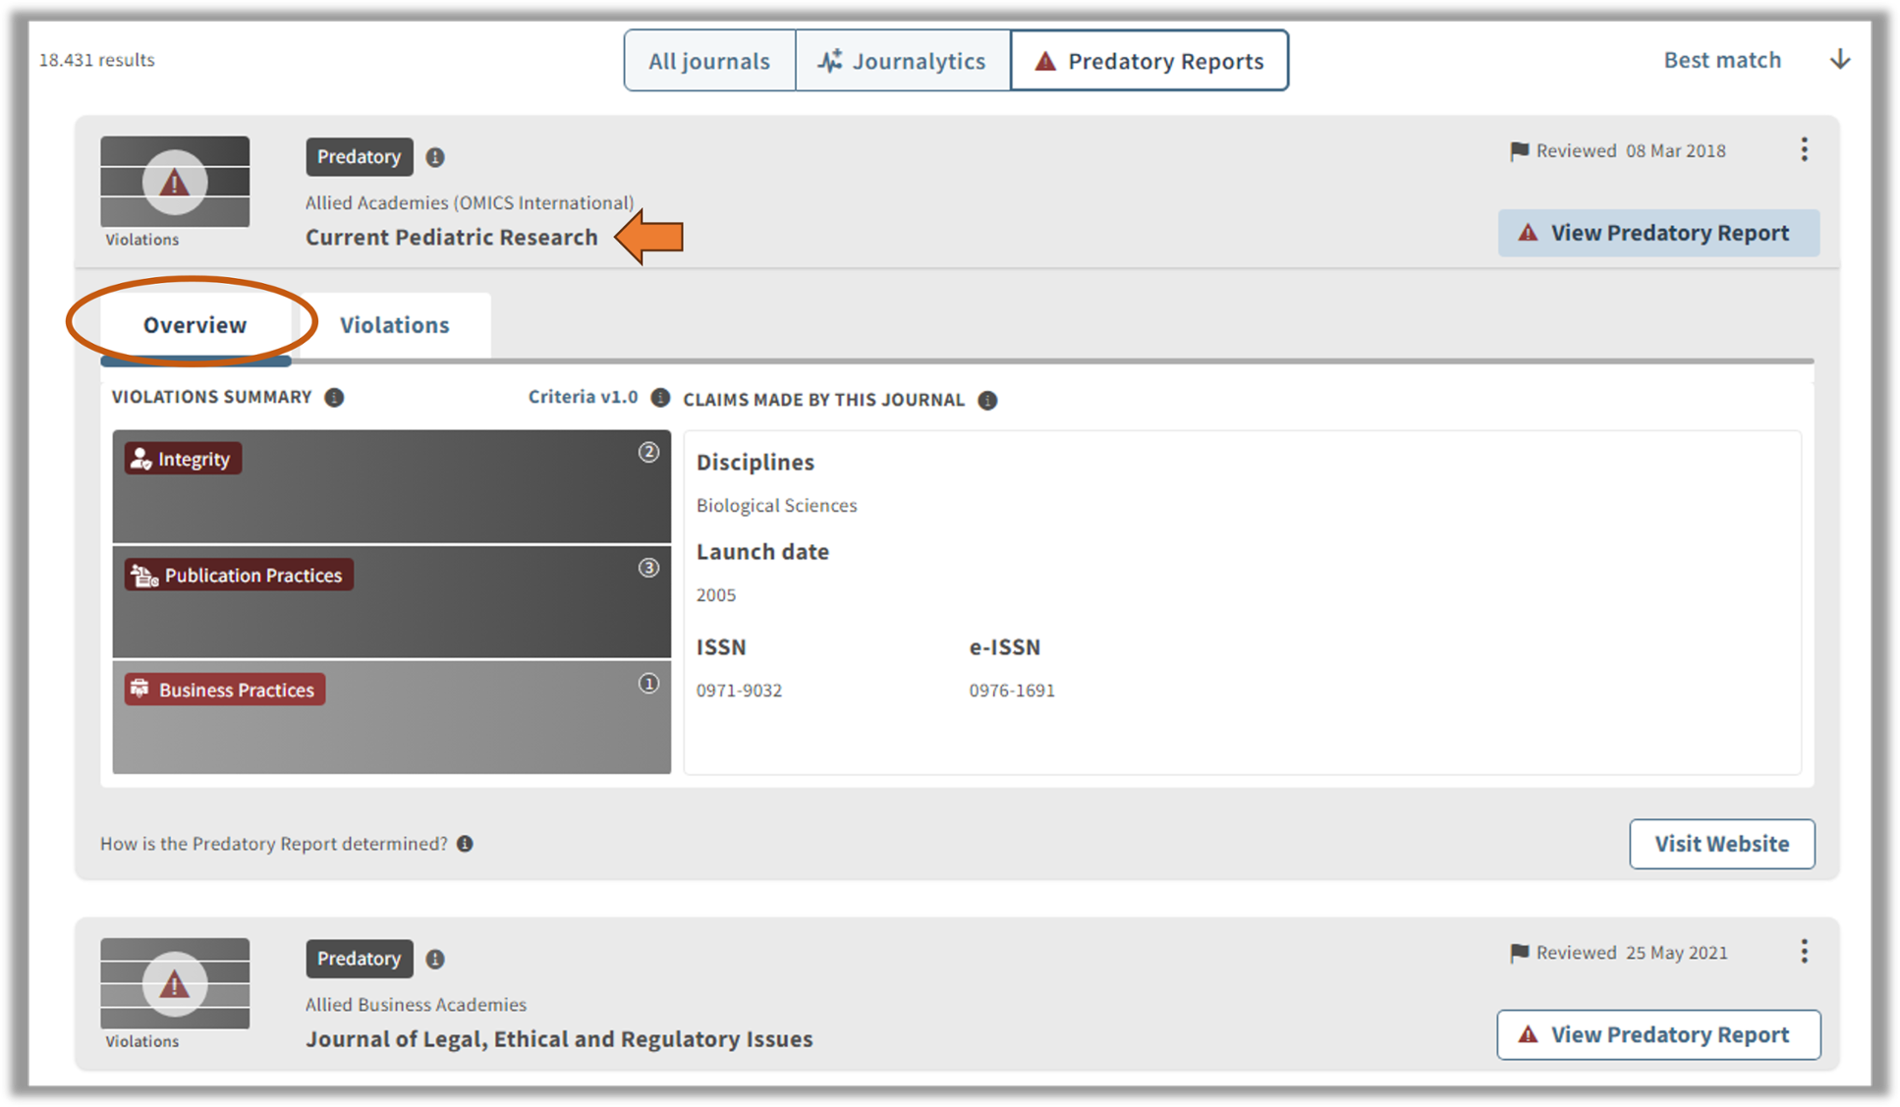
Task: Open the more options menu for Current Pediatric Research
Action: coord(1805,150)
